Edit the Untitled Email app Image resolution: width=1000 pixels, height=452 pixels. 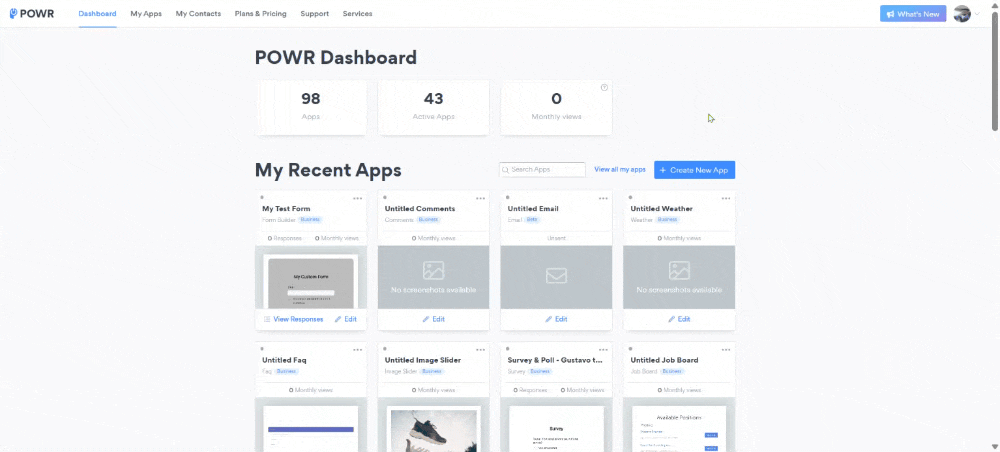click(556, 319)
